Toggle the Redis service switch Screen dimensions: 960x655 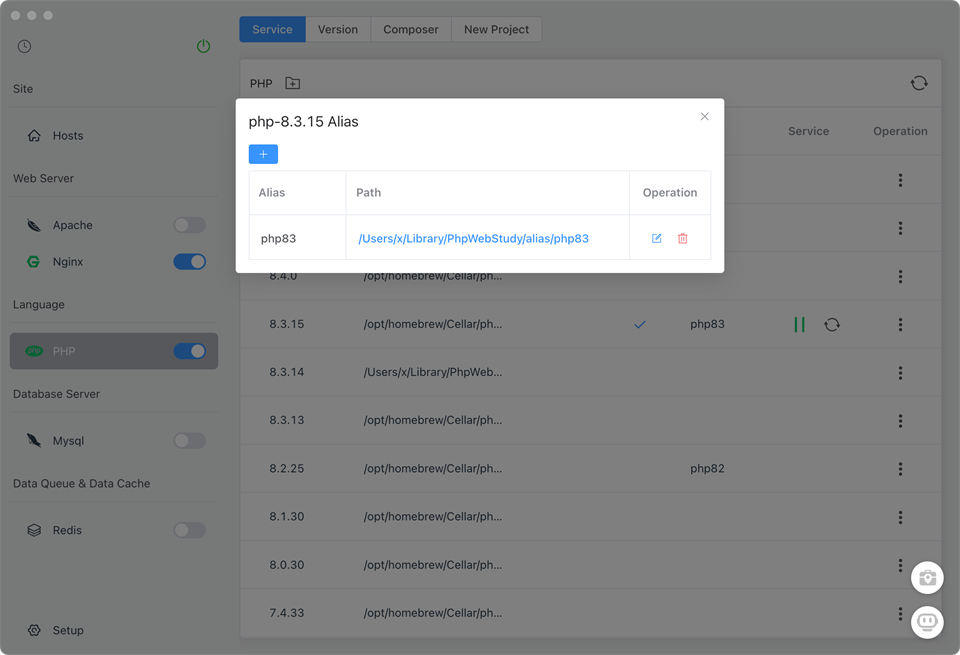(x=190, y=530)
